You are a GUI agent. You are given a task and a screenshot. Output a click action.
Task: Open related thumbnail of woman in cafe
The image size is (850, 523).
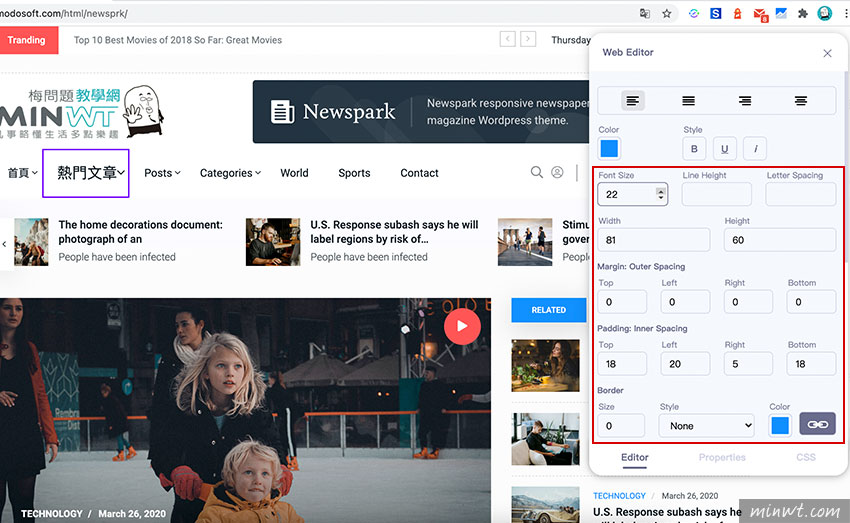click(x=545, y=365)
